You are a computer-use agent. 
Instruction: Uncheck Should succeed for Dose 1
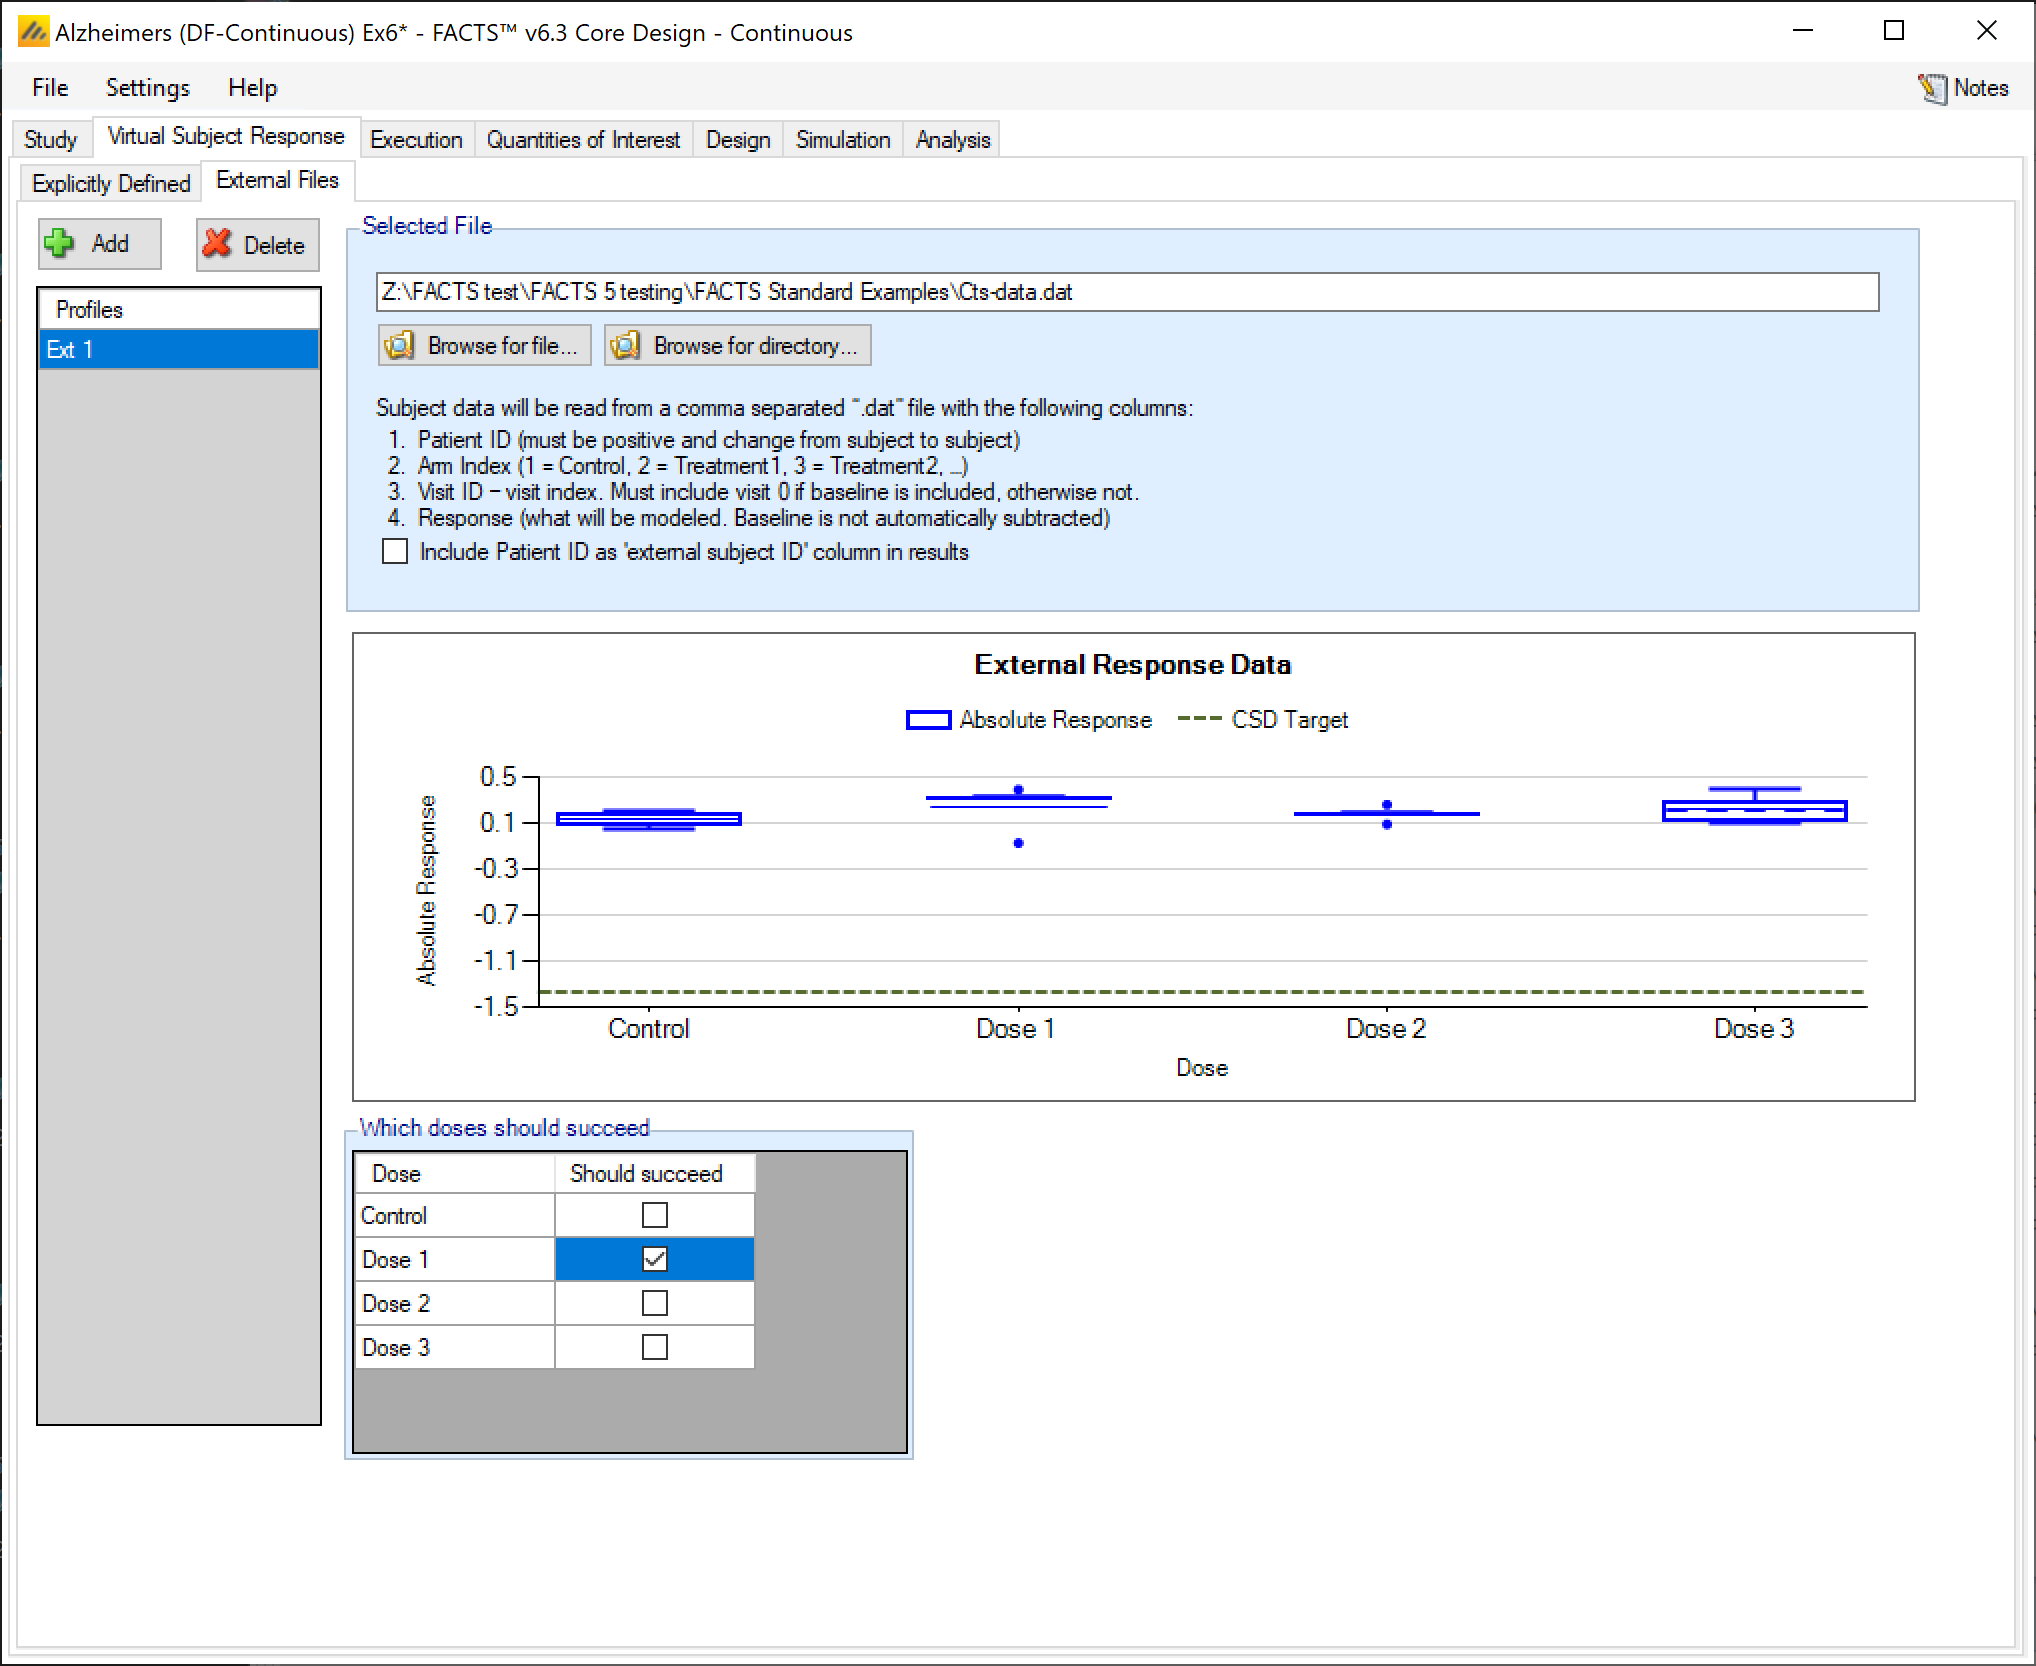coord(654,1259)
